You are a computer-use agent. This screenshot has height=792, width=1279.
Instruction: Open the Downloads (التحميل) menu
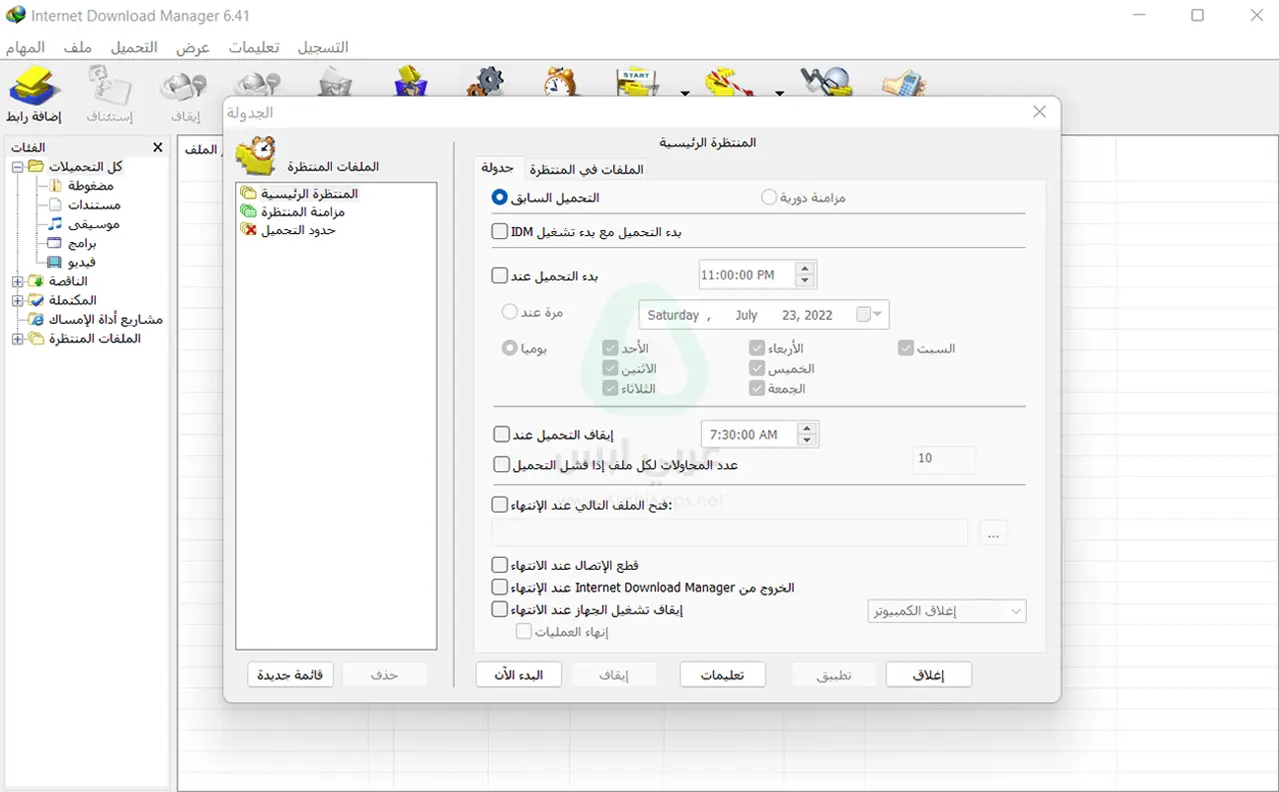coord(134,47)
